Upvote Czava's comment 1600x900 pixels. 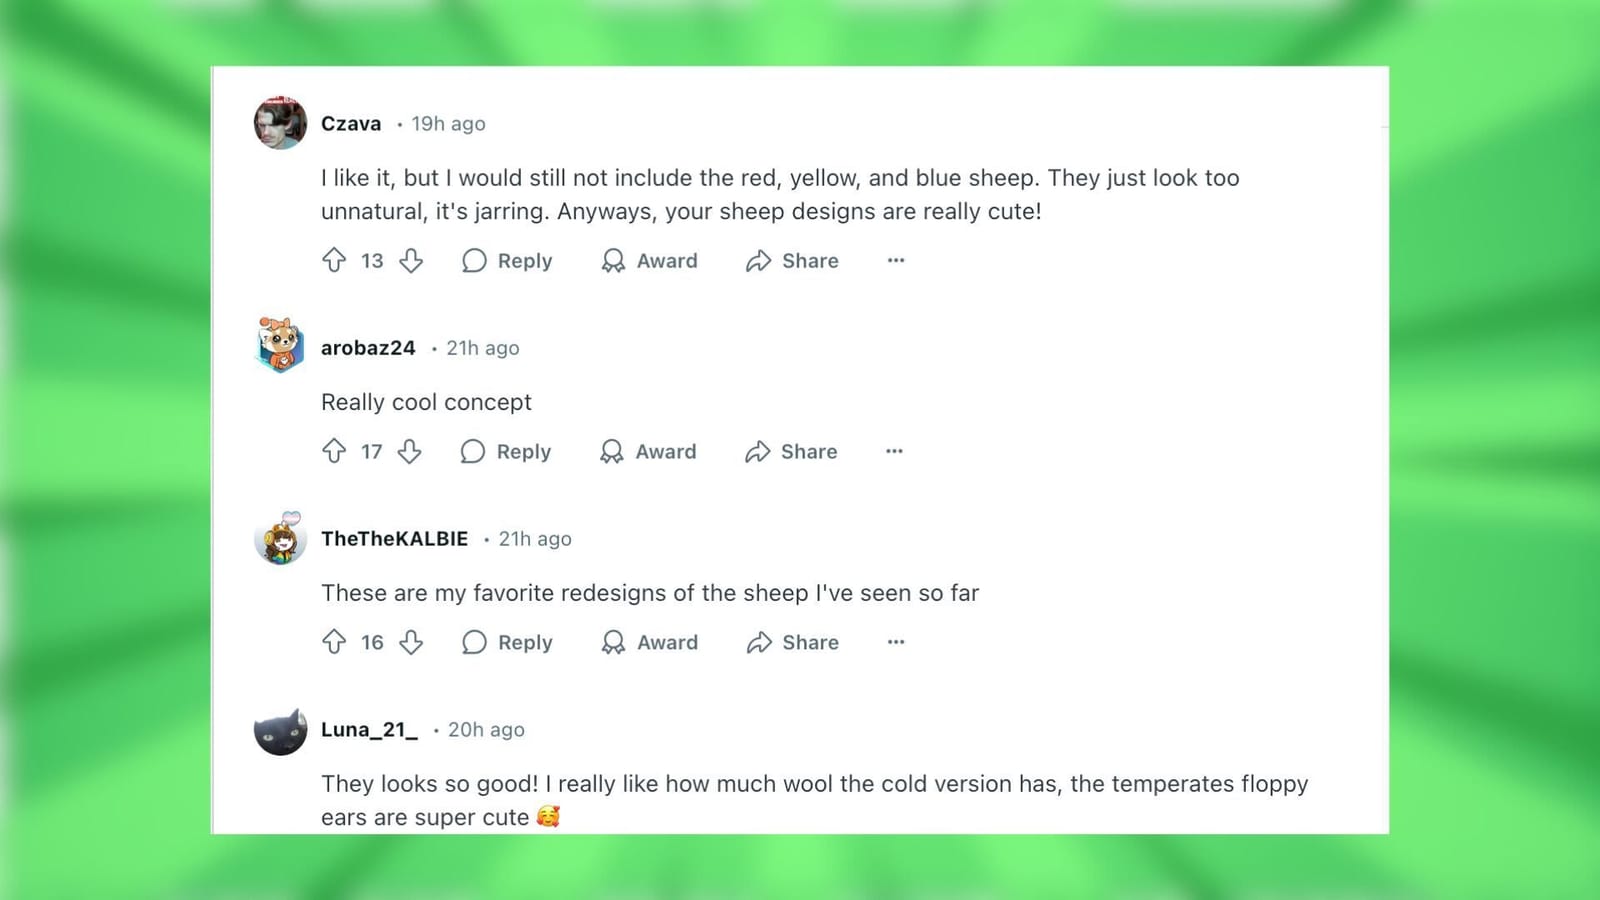(x=335, y=260)
